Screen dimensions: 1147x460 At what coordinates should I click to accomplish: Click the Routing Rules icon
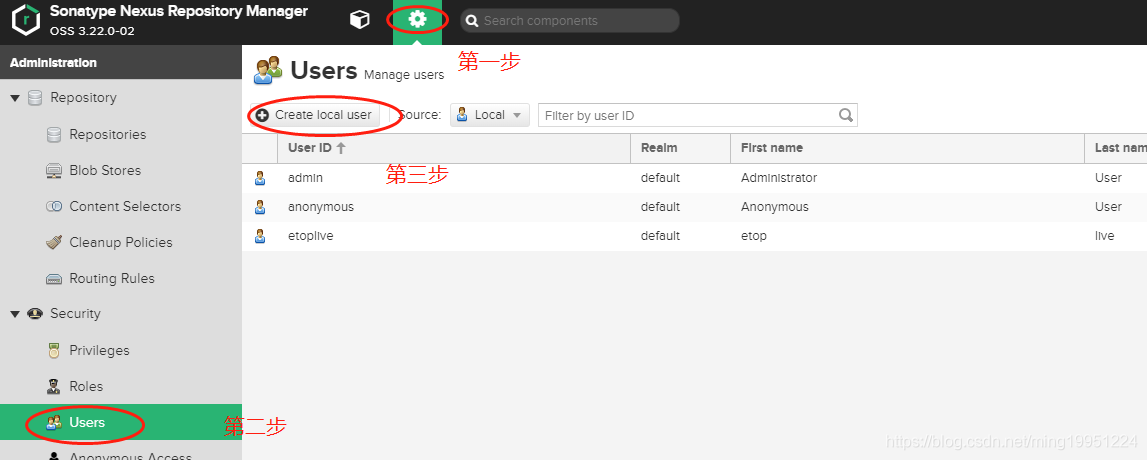pyautogui.click(x=53, y=279)
